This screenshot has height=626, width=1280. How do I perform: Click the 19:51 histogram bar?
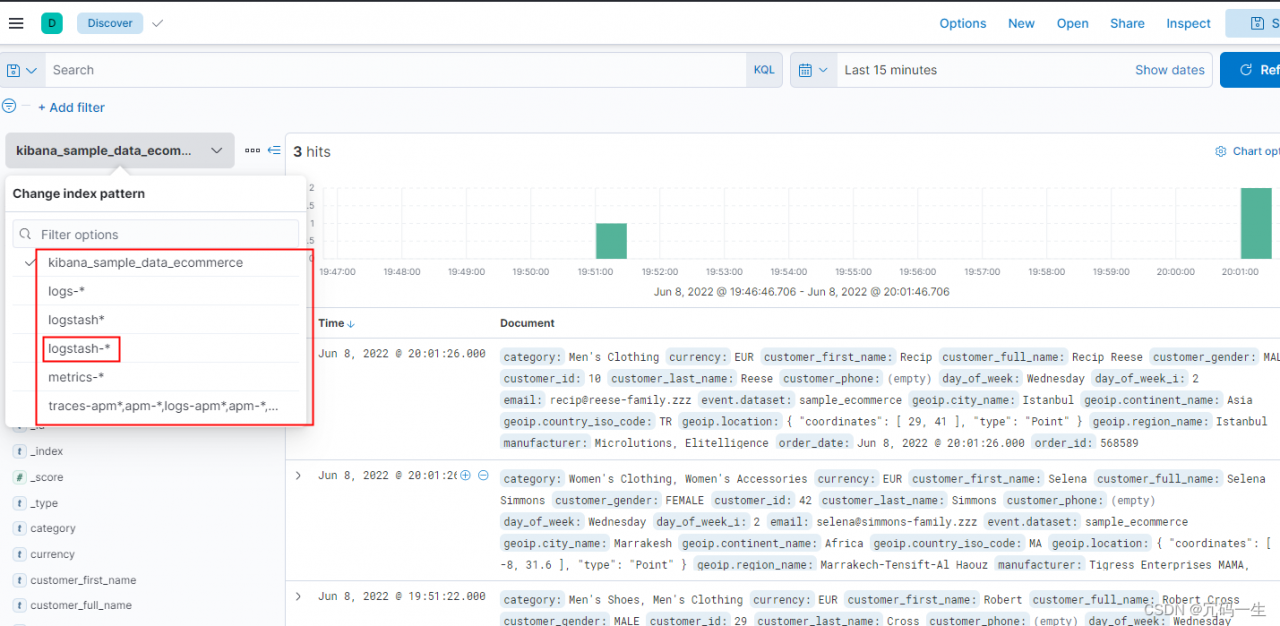coord(612,241)
